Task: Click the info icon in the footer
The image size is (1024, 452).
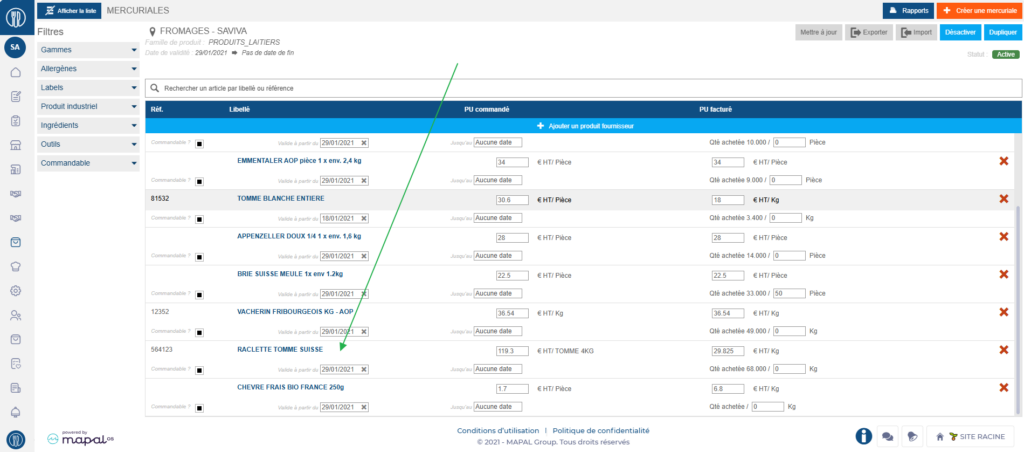Action: pyautogui.click(x=864, y=436)
